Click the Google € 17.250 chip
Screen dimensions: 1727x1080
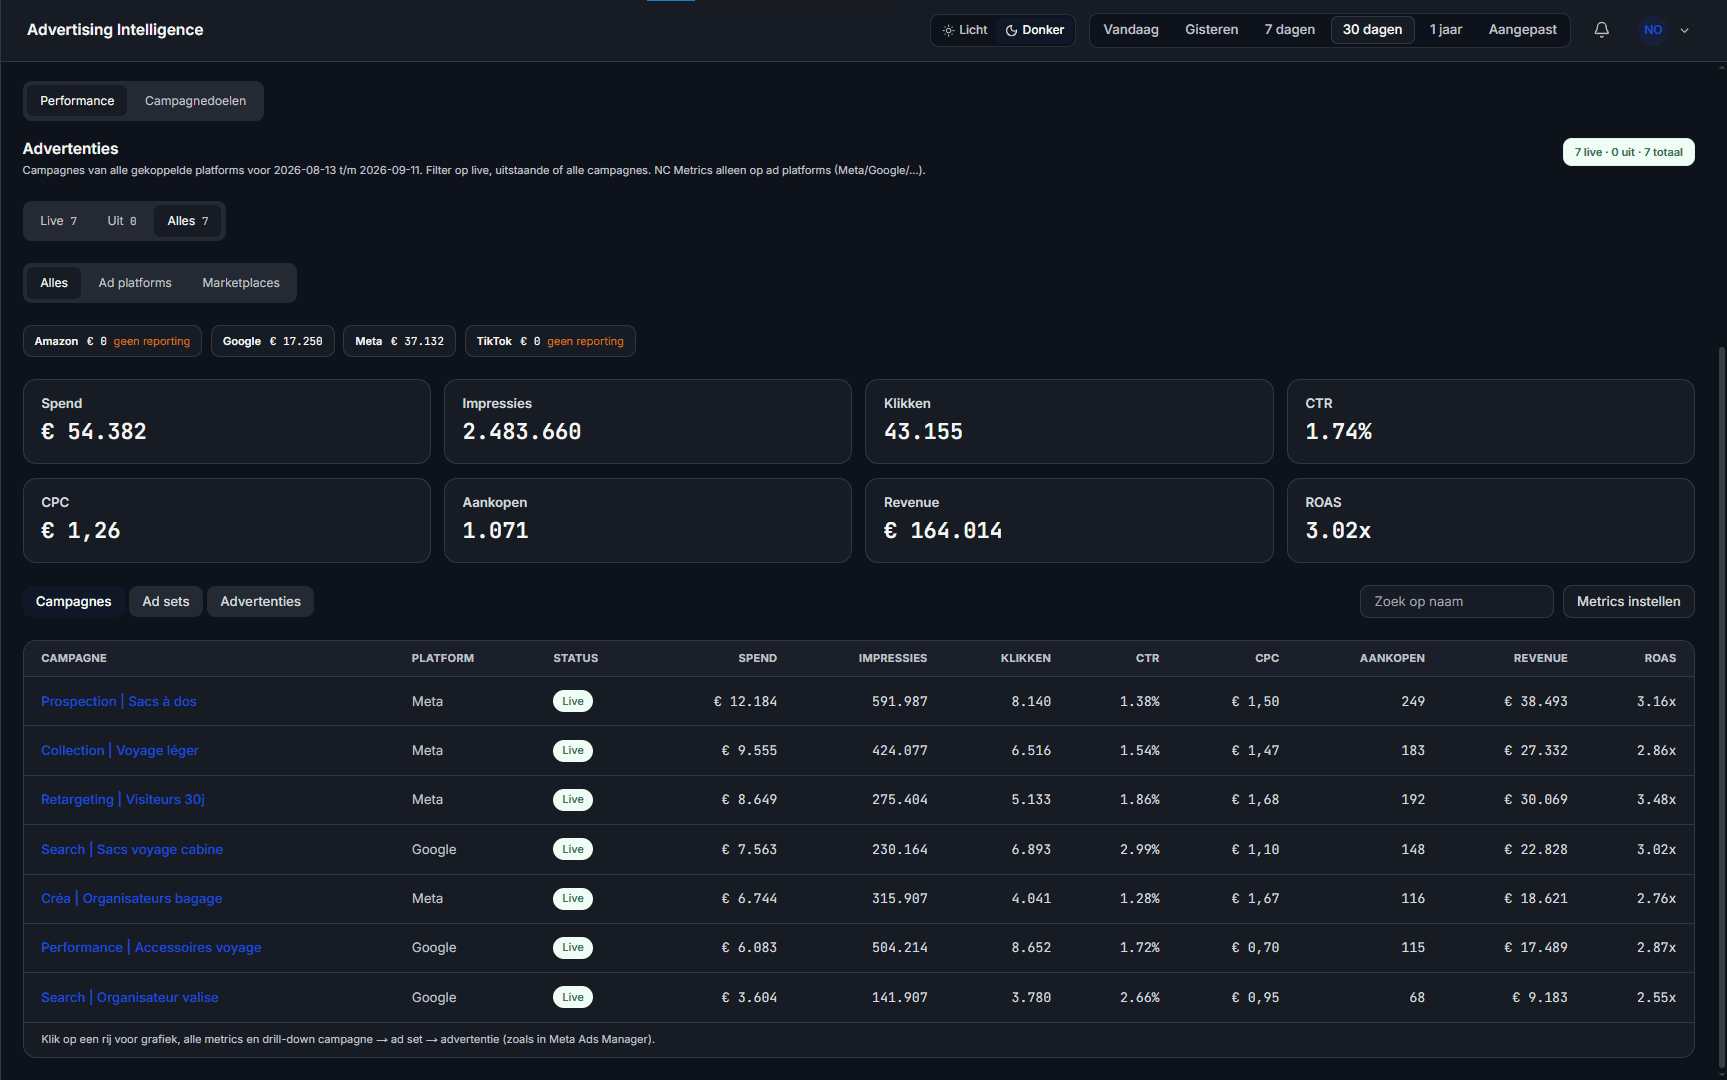click(272, 341)
